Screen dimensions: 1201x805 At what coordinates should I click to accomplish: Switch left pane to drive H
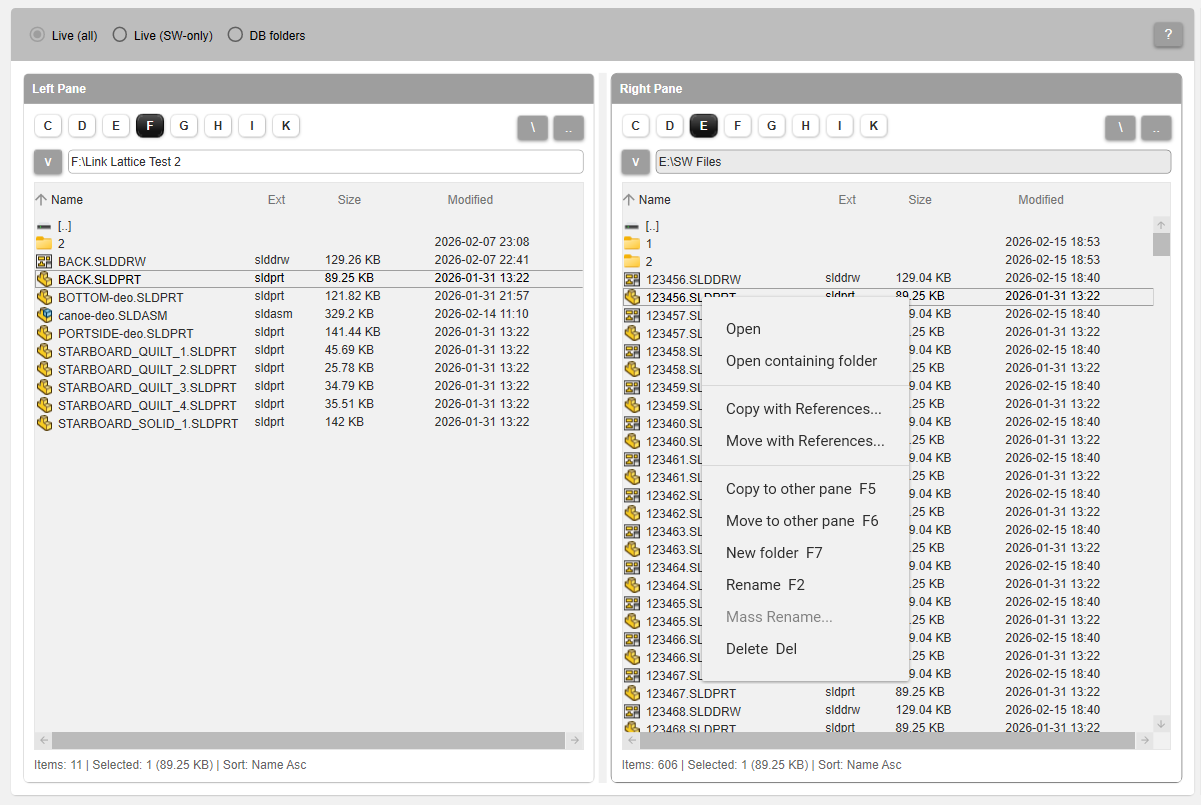pyautogui.click(x=218, y=126)
